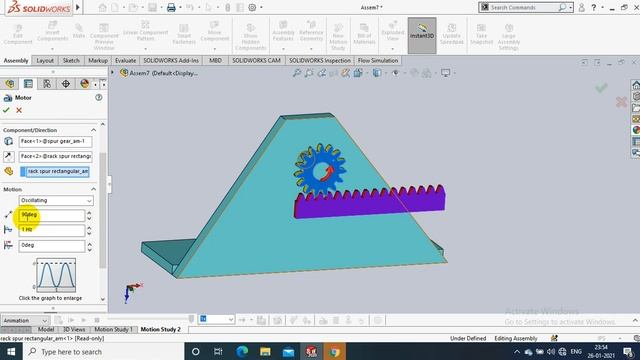Viewport: 640px width, 360px height.
Task: Select the Sketch ribbon tab
Action: pos(71,60)
